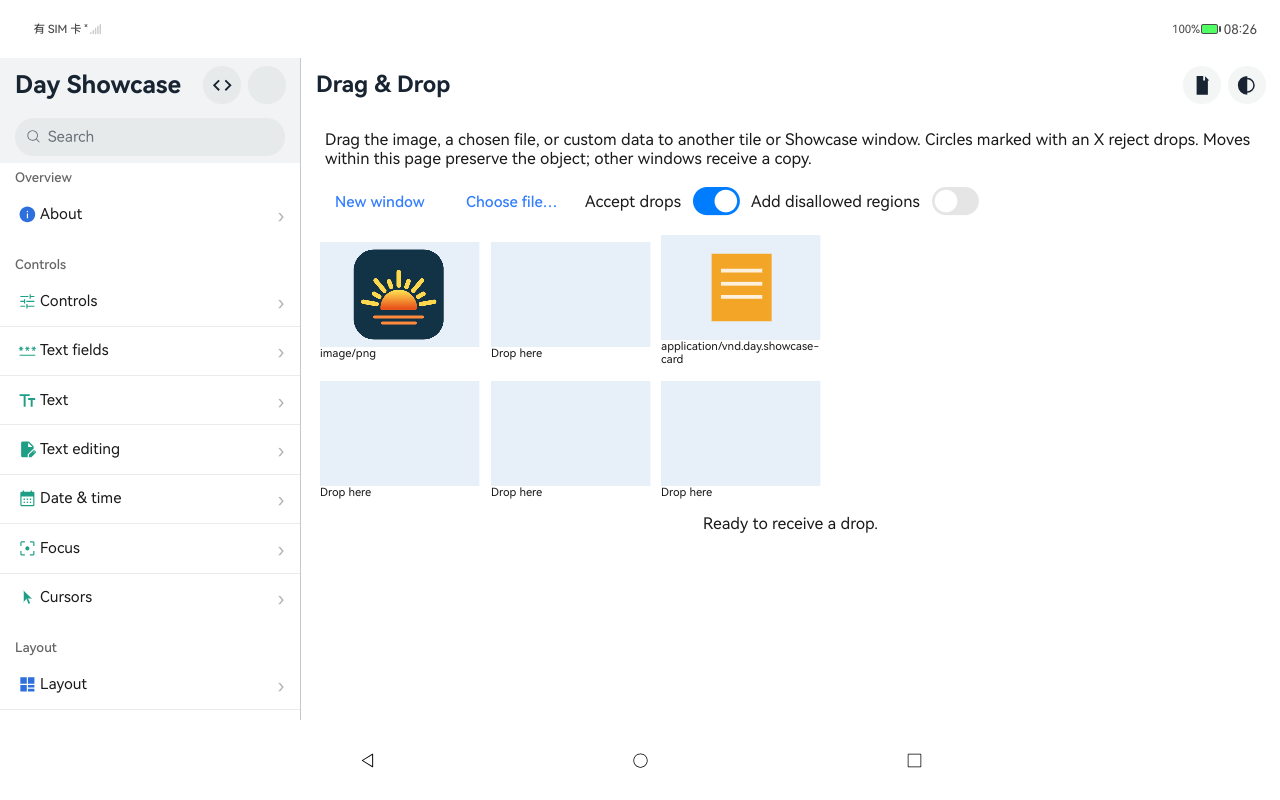The height and width of the screenshot is (800, 1280).
Task: Click the application/vnd.day.showcase-card caption
Action: coord(740,353)
